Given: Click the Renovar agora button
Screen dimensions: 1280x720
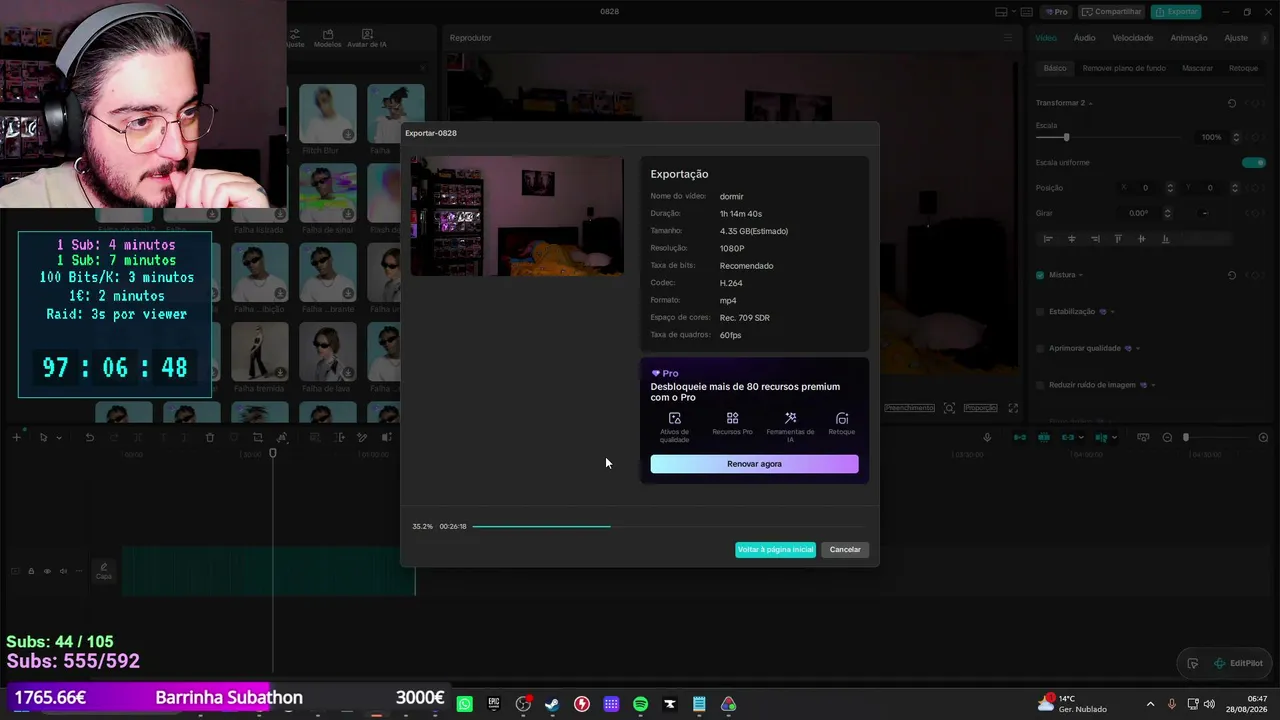Looking at the screenshot, I should click(x=754, y=464).
